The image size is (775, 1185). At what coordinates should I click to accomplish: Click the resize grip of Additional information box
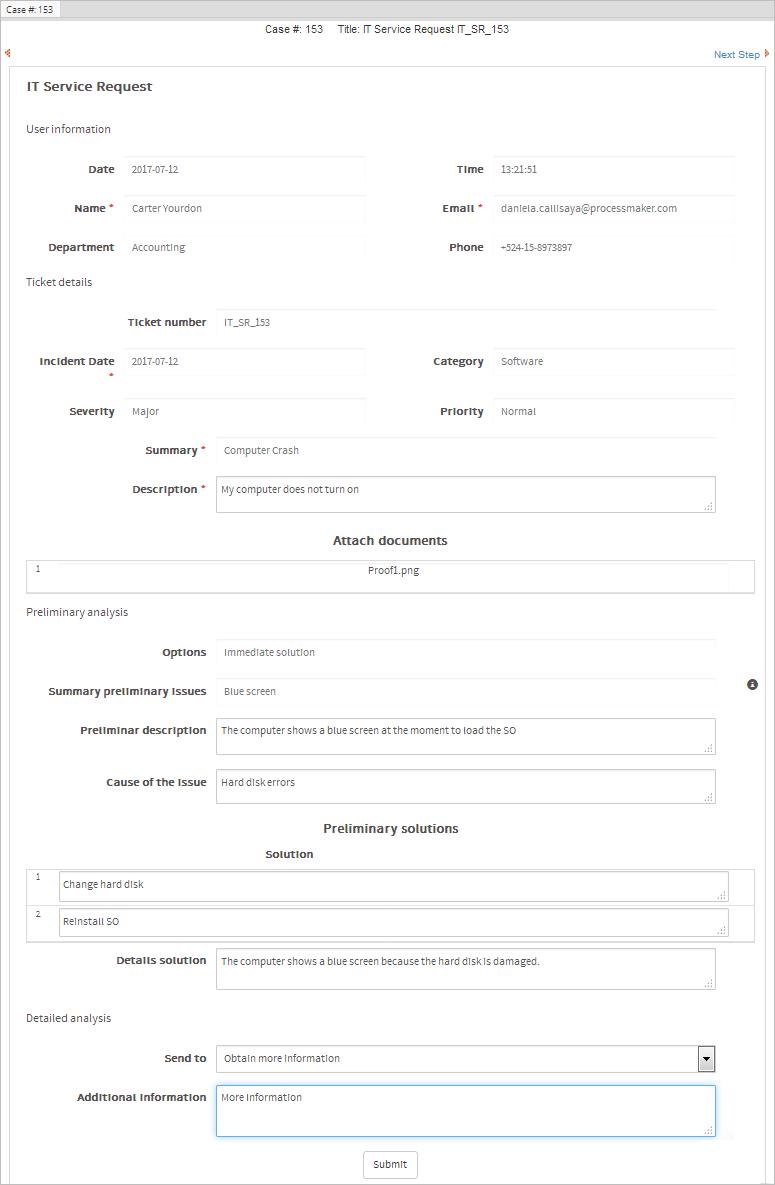(708, 1129)
